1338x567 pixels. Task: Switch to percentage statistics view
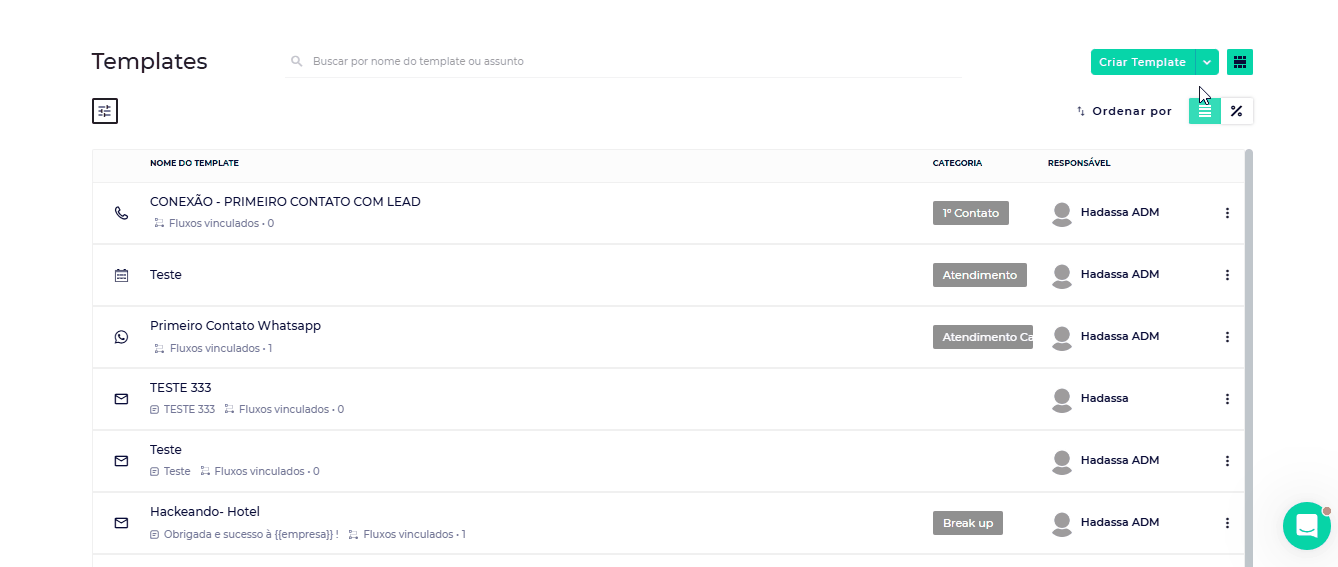[1237, 111]
